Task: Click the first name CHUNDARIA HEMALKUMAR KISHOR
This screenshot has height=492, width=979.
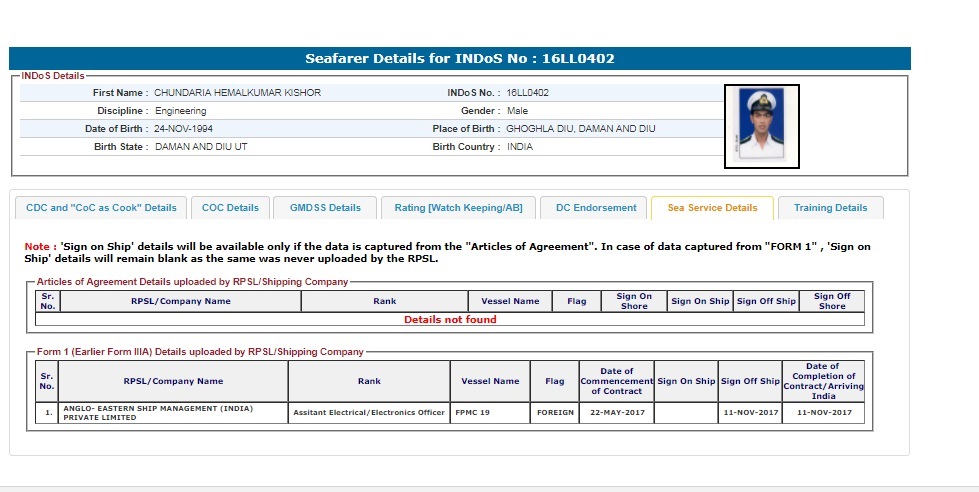Action: [237, 93]
